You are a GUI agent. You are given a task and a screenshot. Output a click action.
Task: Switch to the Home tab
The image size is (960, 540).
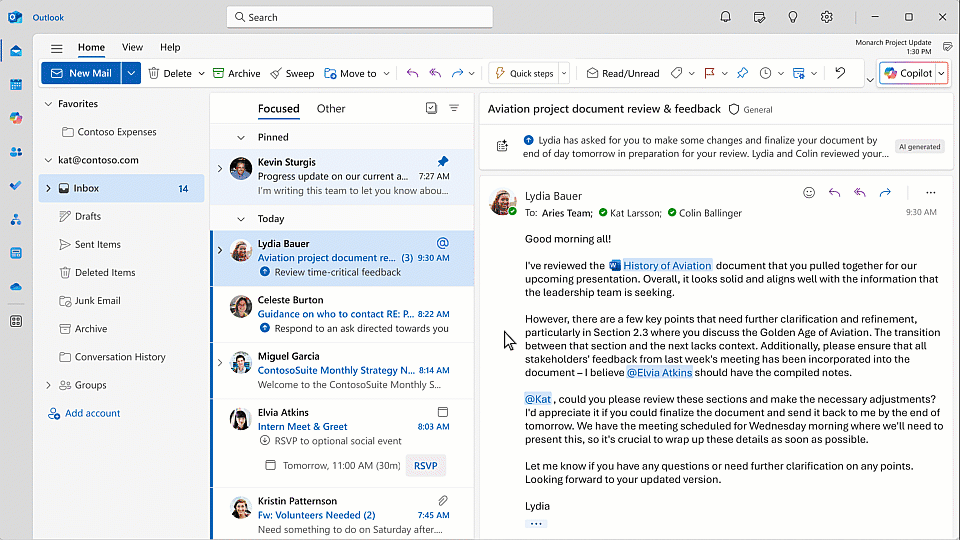(x=91, y=47)
